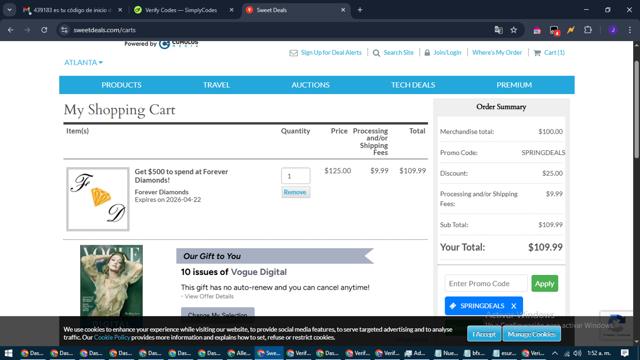Open the Cart (1) link

[x=554, y=53]
